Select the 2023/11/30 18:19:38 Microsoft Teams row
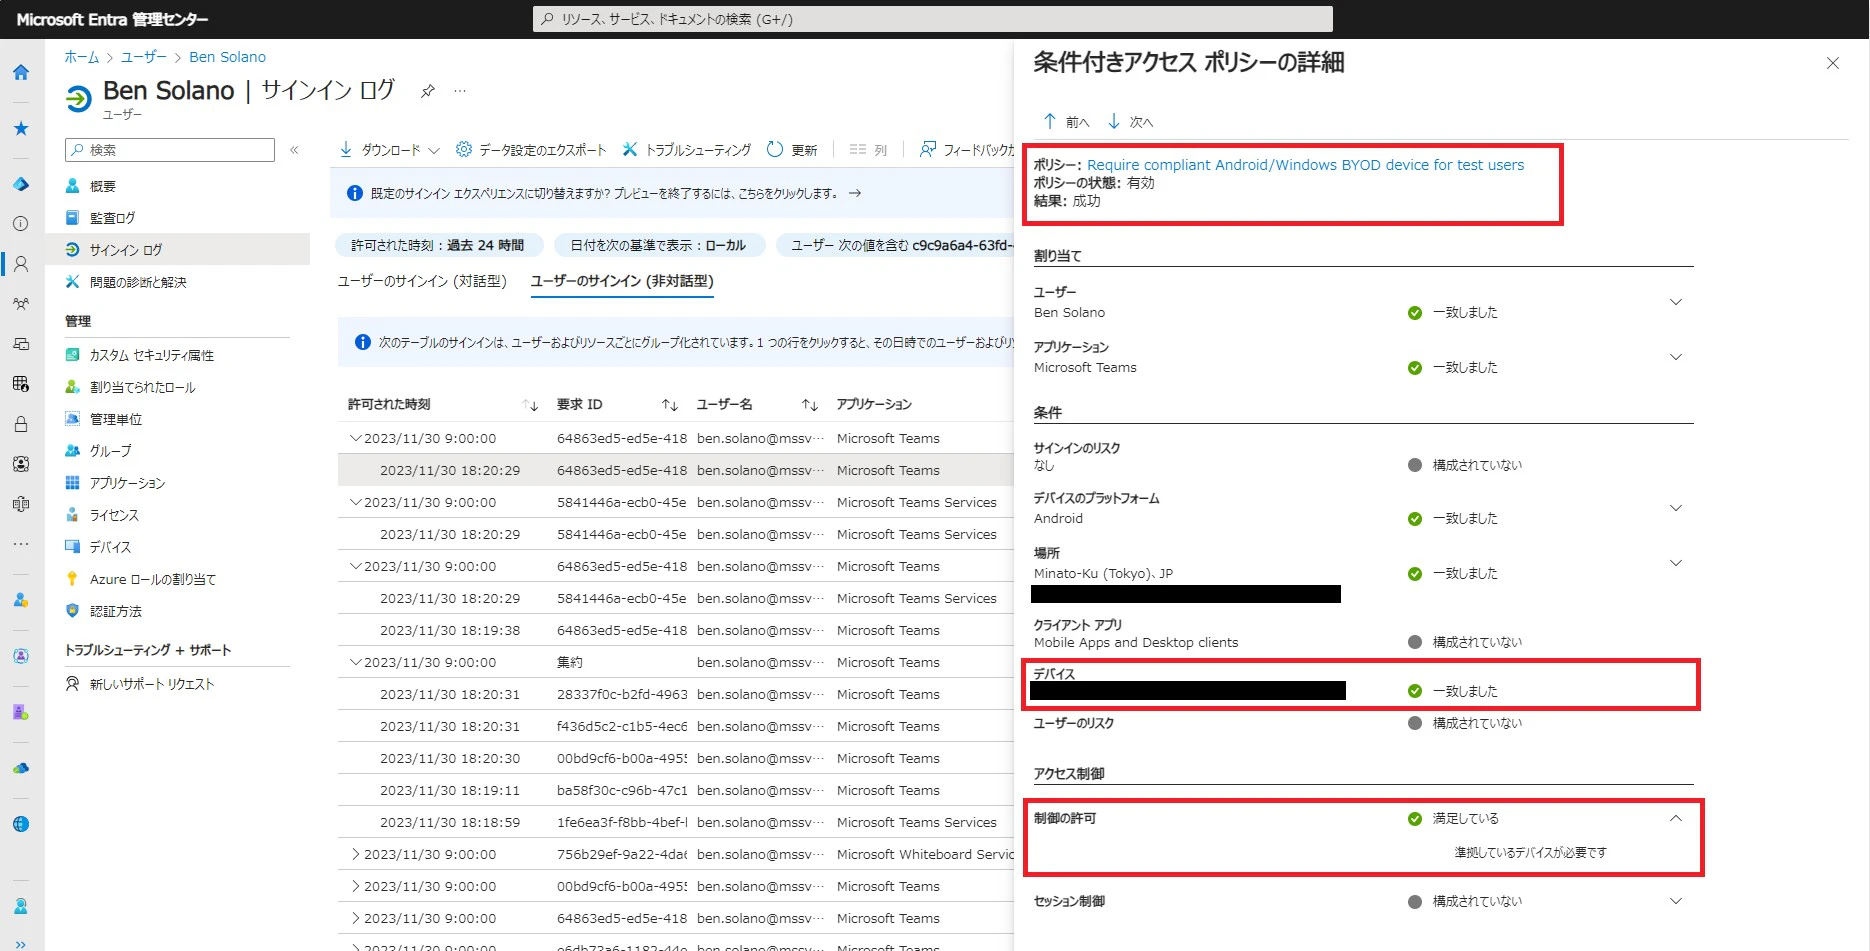 [x=676, y=630]
